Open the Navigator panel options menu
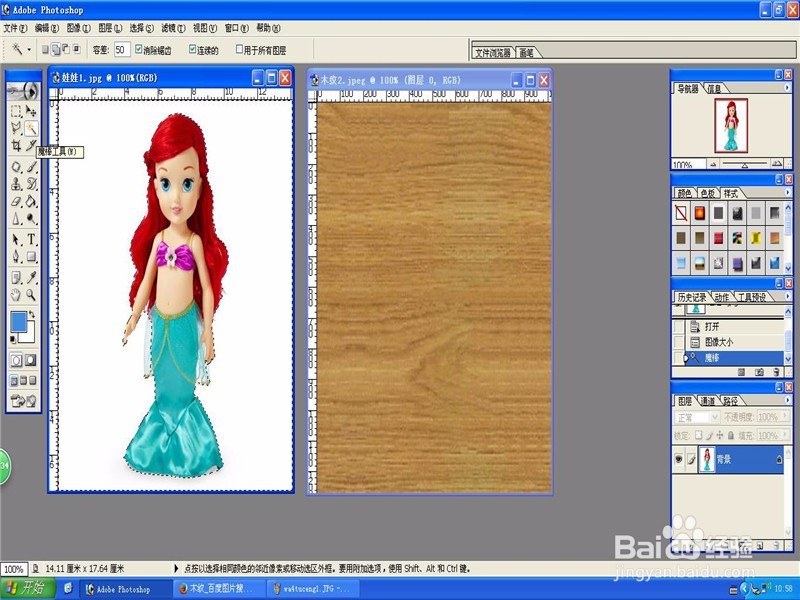Viewport: 800px width, 600px height. click(x=787, y=88)
